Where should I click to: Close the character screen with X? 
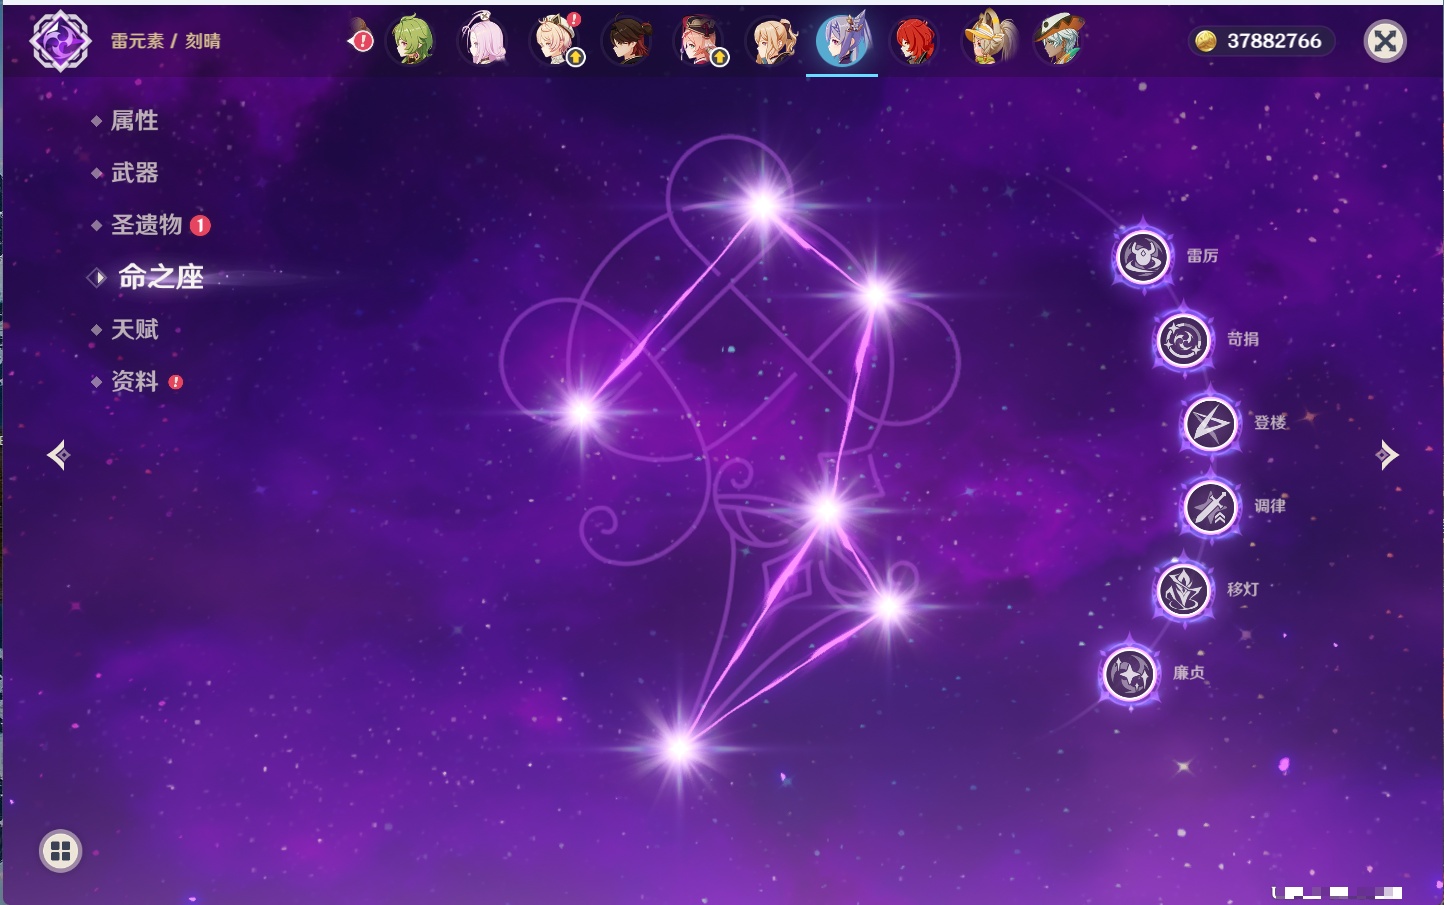pos(1386,41)
